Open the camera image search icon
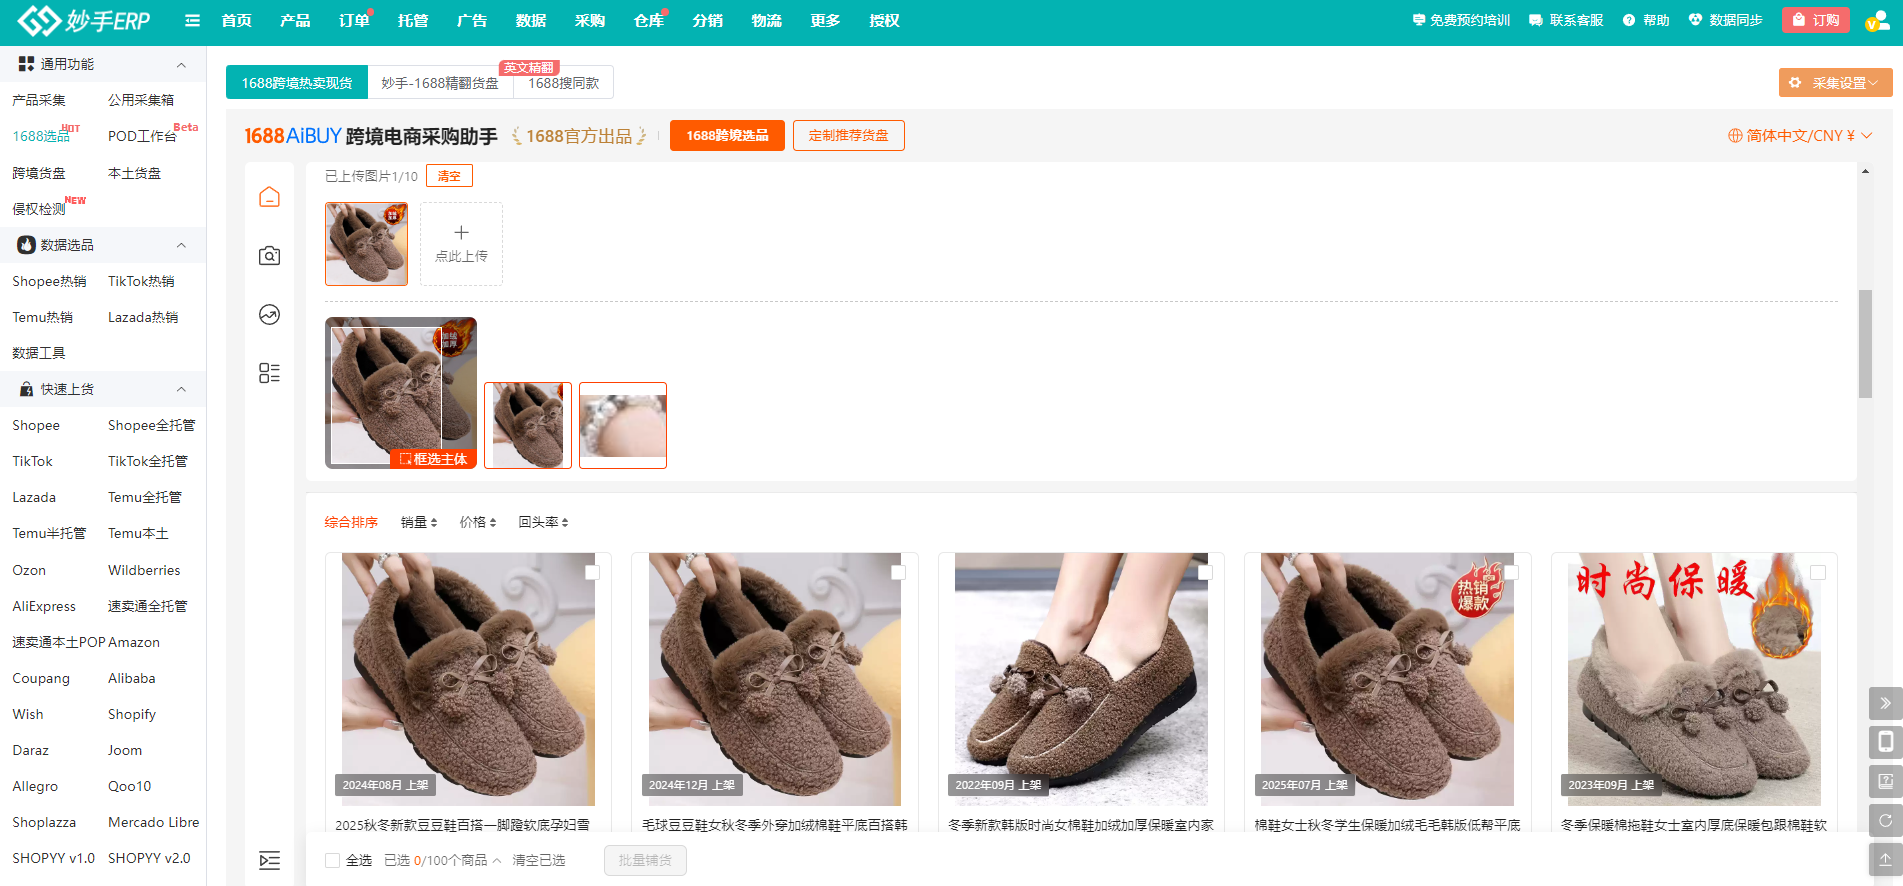 [269, 256]
